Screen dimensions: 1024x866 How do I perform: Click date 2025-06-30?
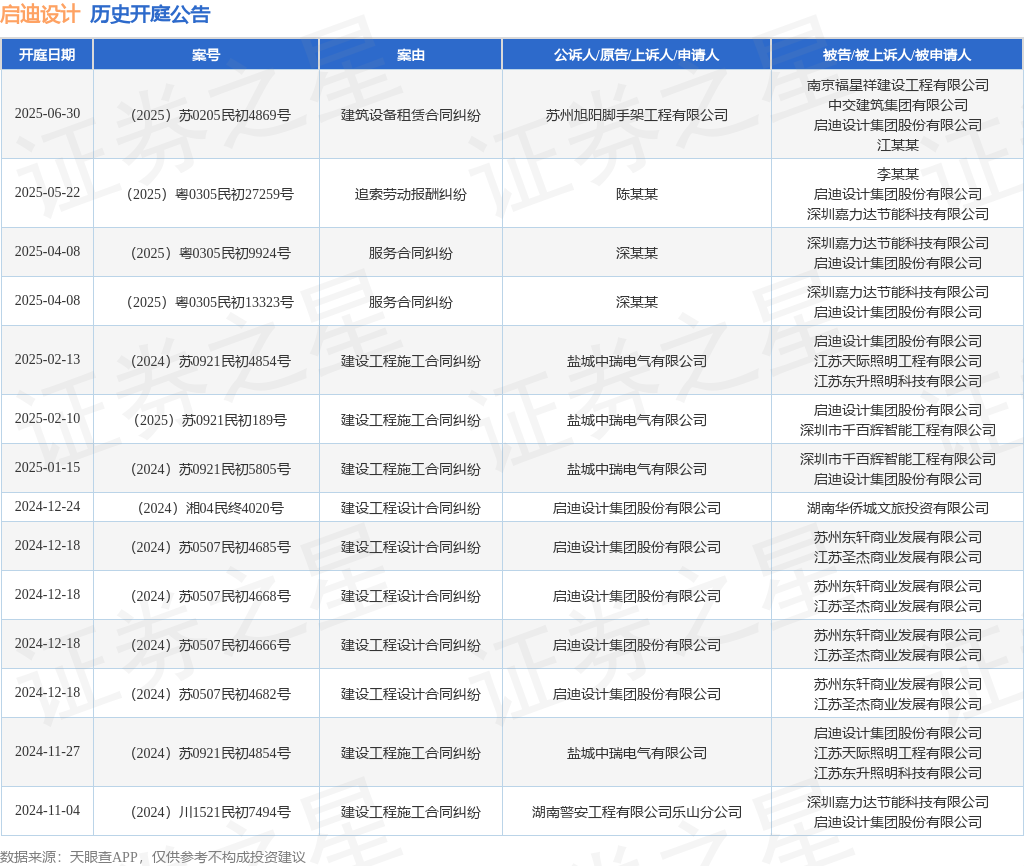tap(47, 114)
